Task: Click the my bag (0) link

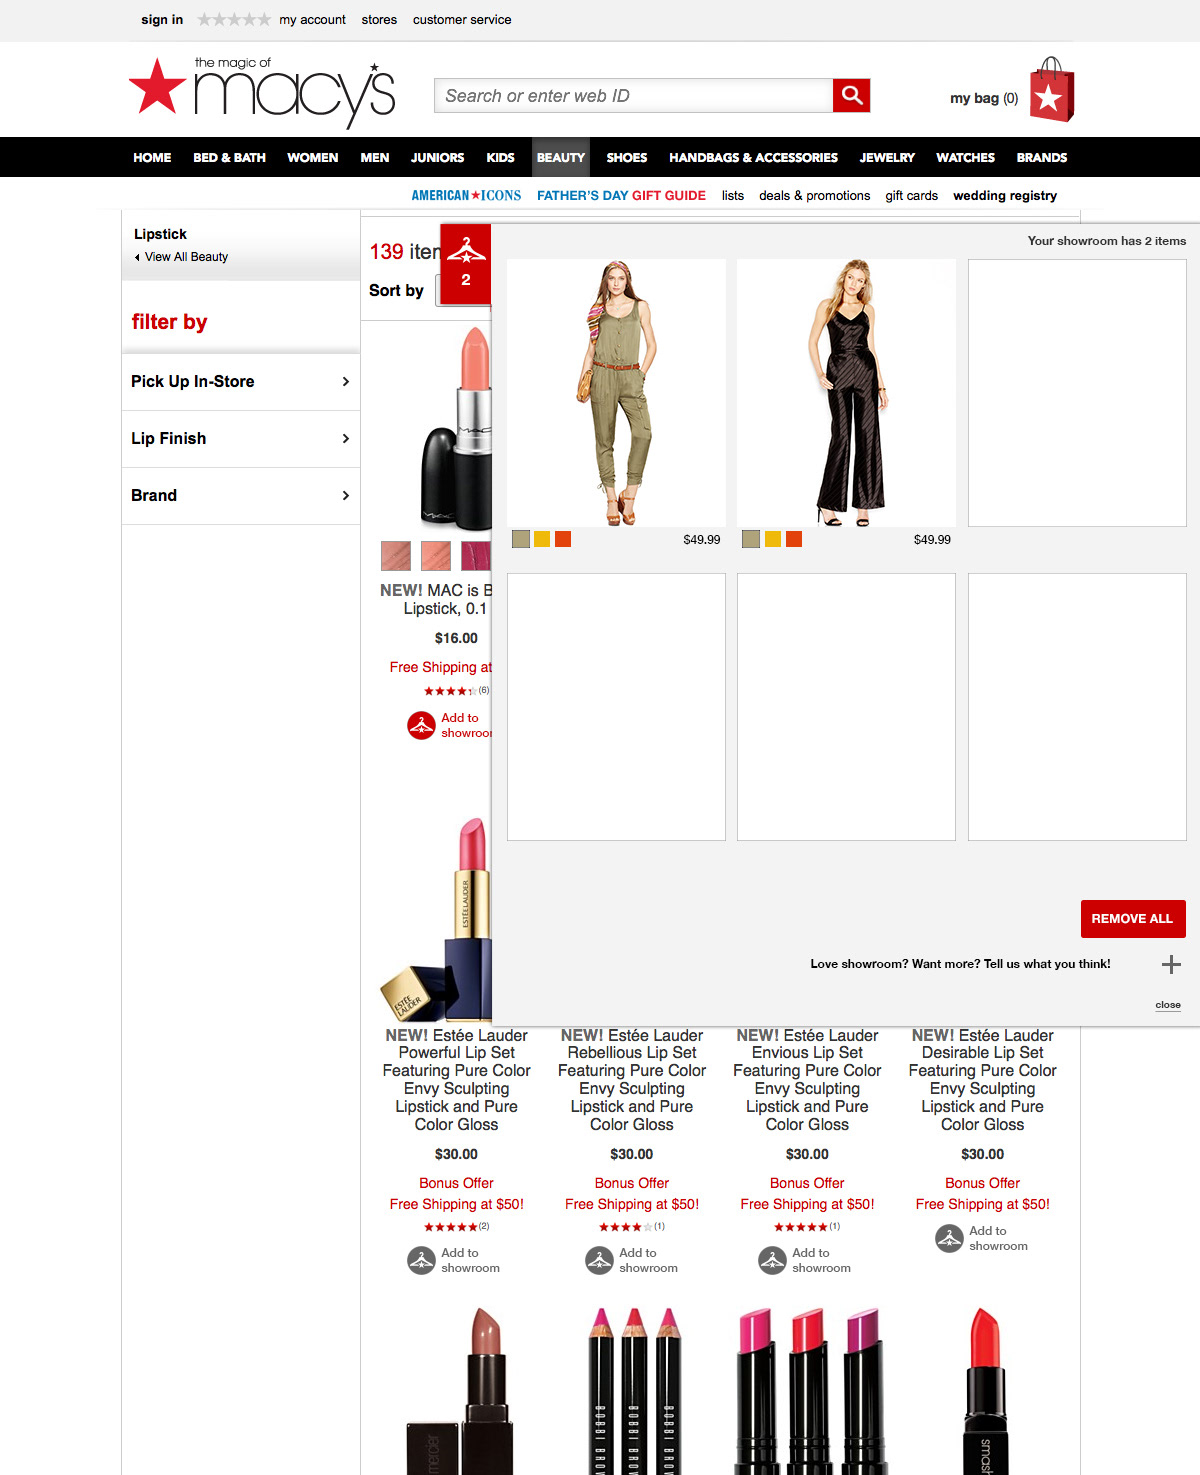Action: (x=984, y=98)
